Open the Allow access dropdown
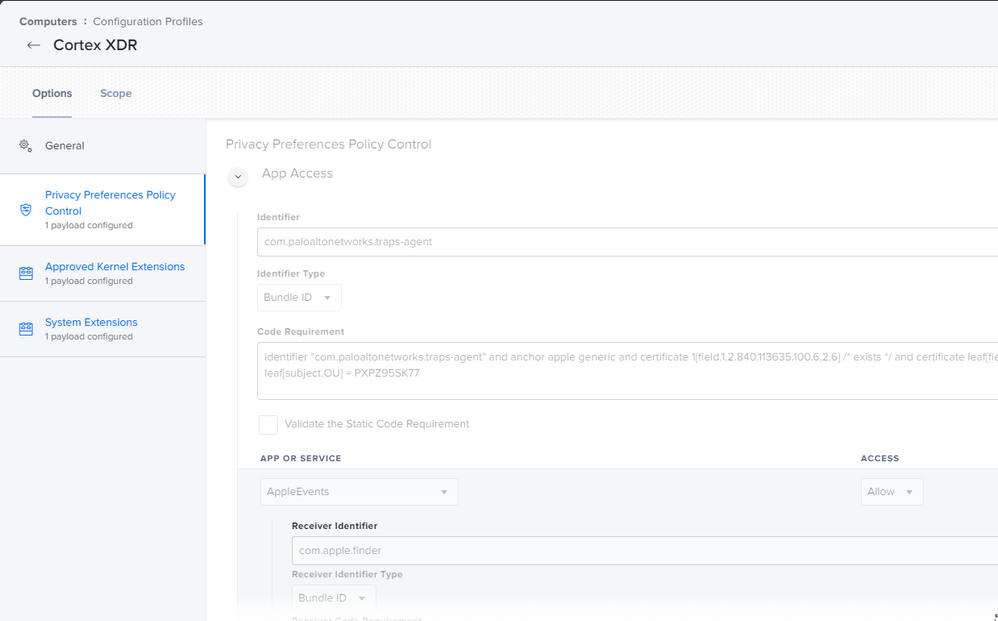 click(892, 492)
